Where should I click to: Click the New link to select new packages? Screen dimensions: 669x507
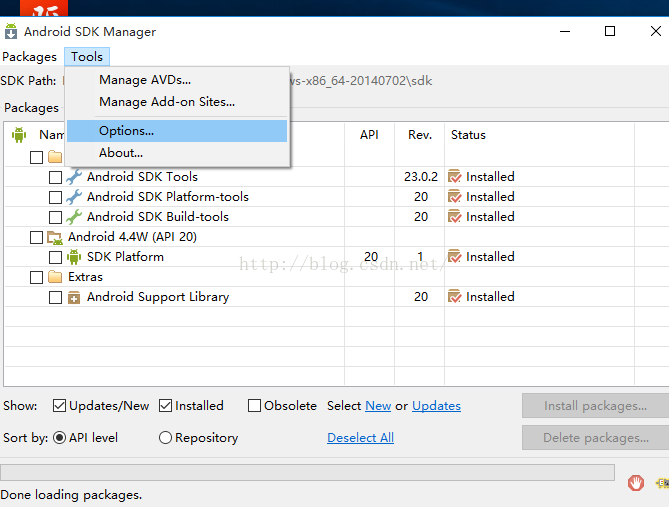378,405
